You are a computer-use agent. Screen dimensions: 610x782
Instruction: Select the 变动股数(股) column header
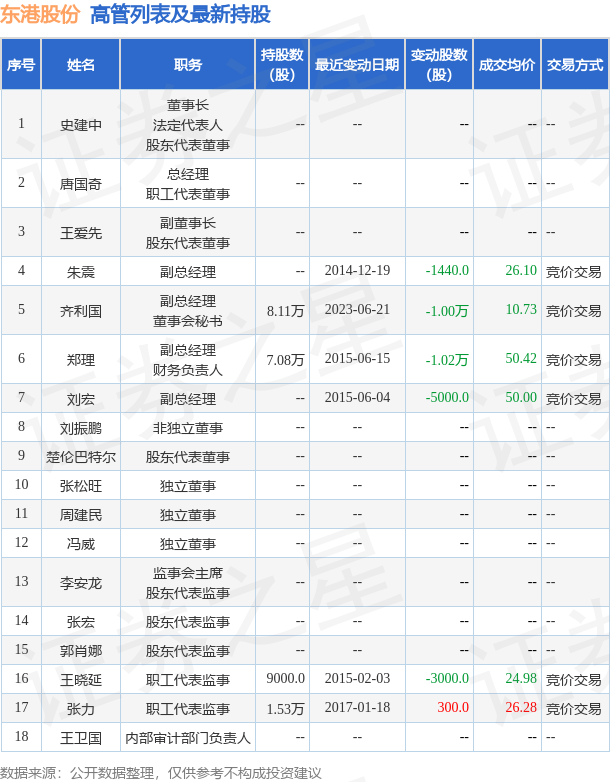pyautogui.click(x=439, y=65)
